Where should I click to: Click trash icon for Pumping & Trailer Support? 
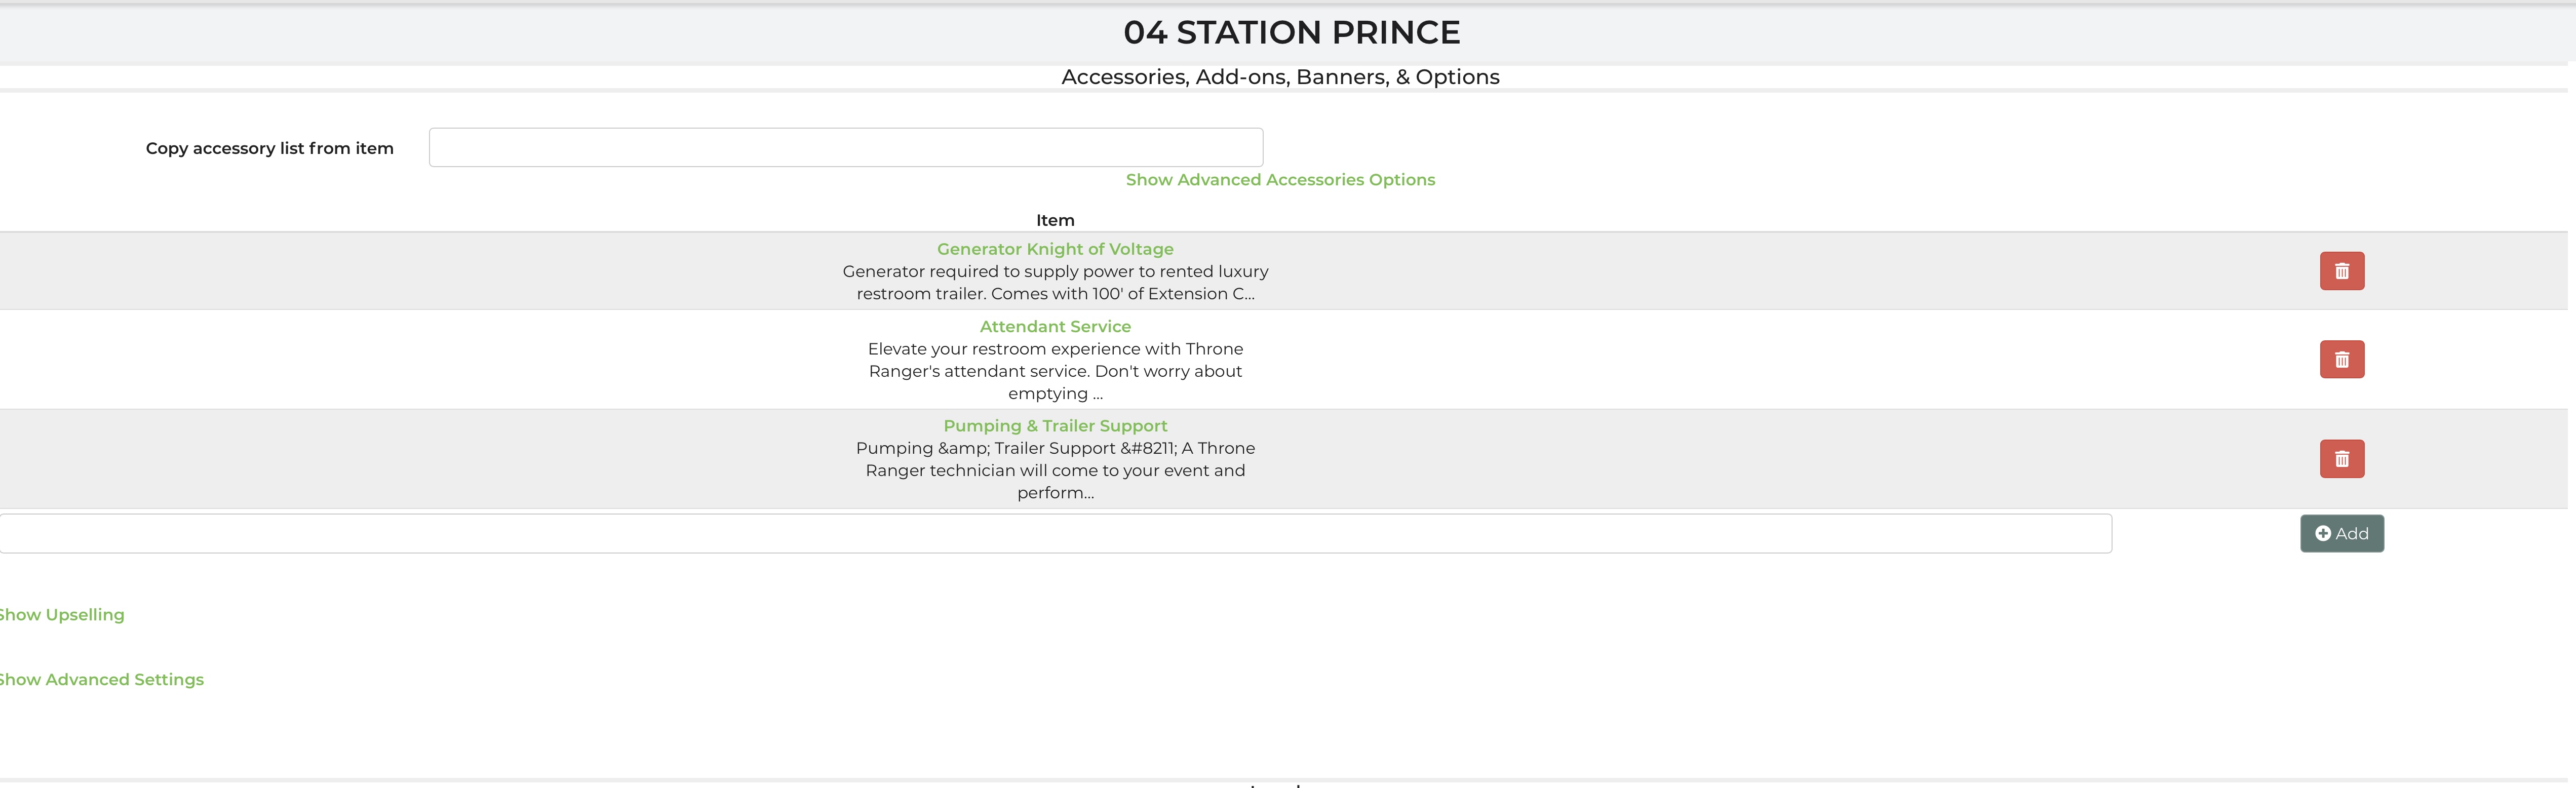pyautogui.click(x=2341, y=459)
